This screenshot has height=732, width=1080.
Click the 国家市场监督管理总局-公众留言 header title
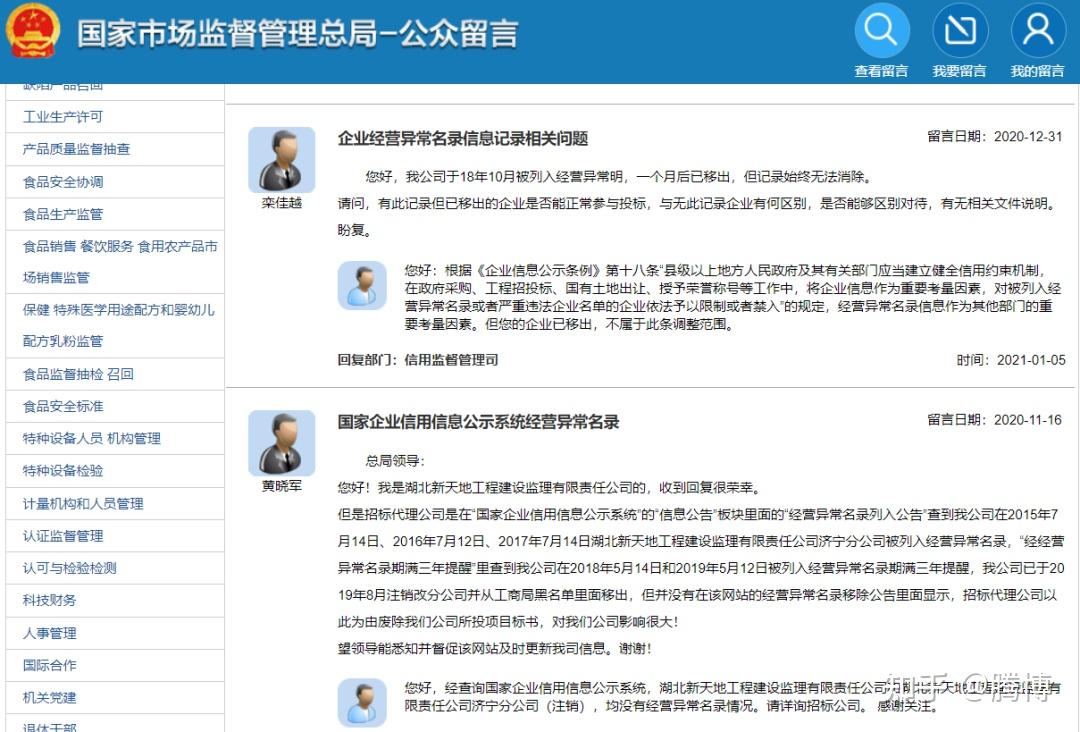click(298, 33)
